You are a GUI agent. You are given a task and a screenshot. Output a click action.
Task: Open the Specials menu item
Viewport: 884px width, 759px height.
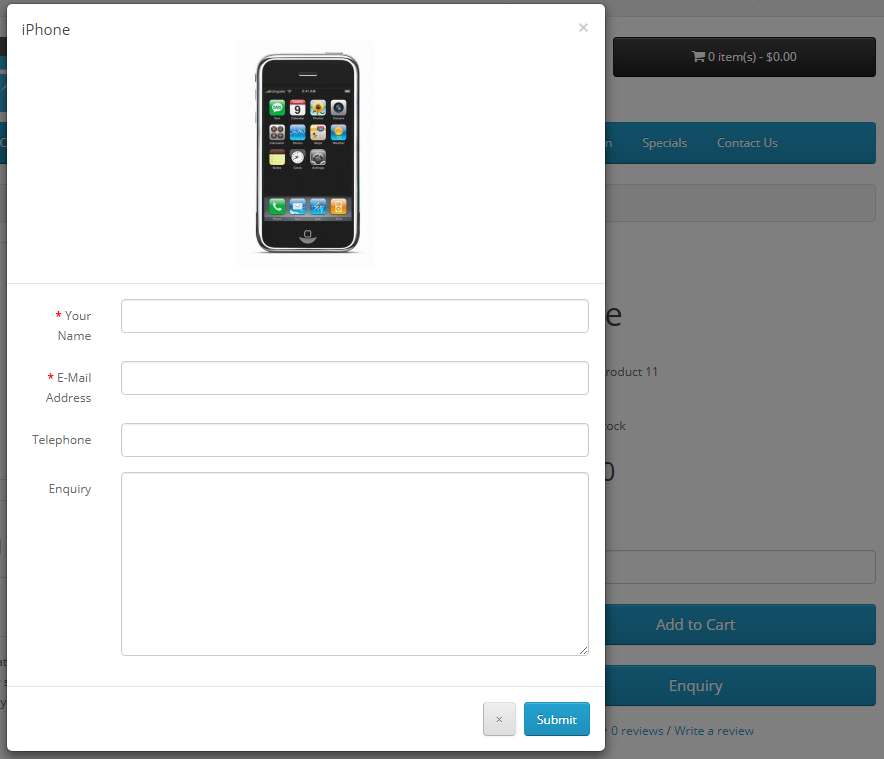pos(664,143)
